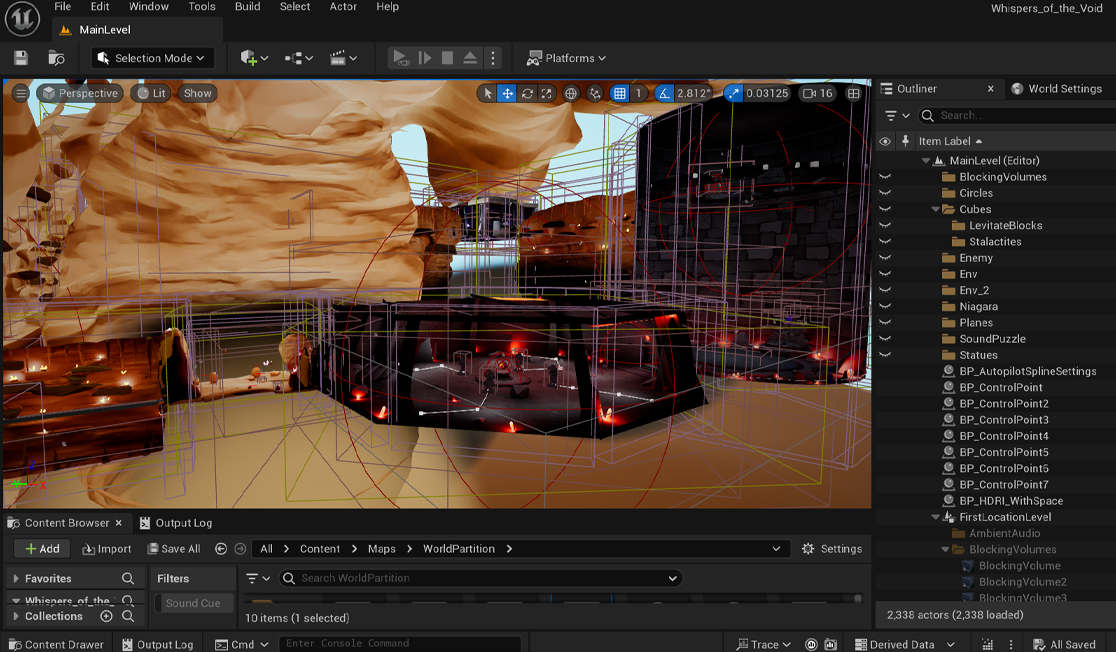Open the Selection Mode dropdown
Screen dimensions: 1116x652
coord(153,58)
